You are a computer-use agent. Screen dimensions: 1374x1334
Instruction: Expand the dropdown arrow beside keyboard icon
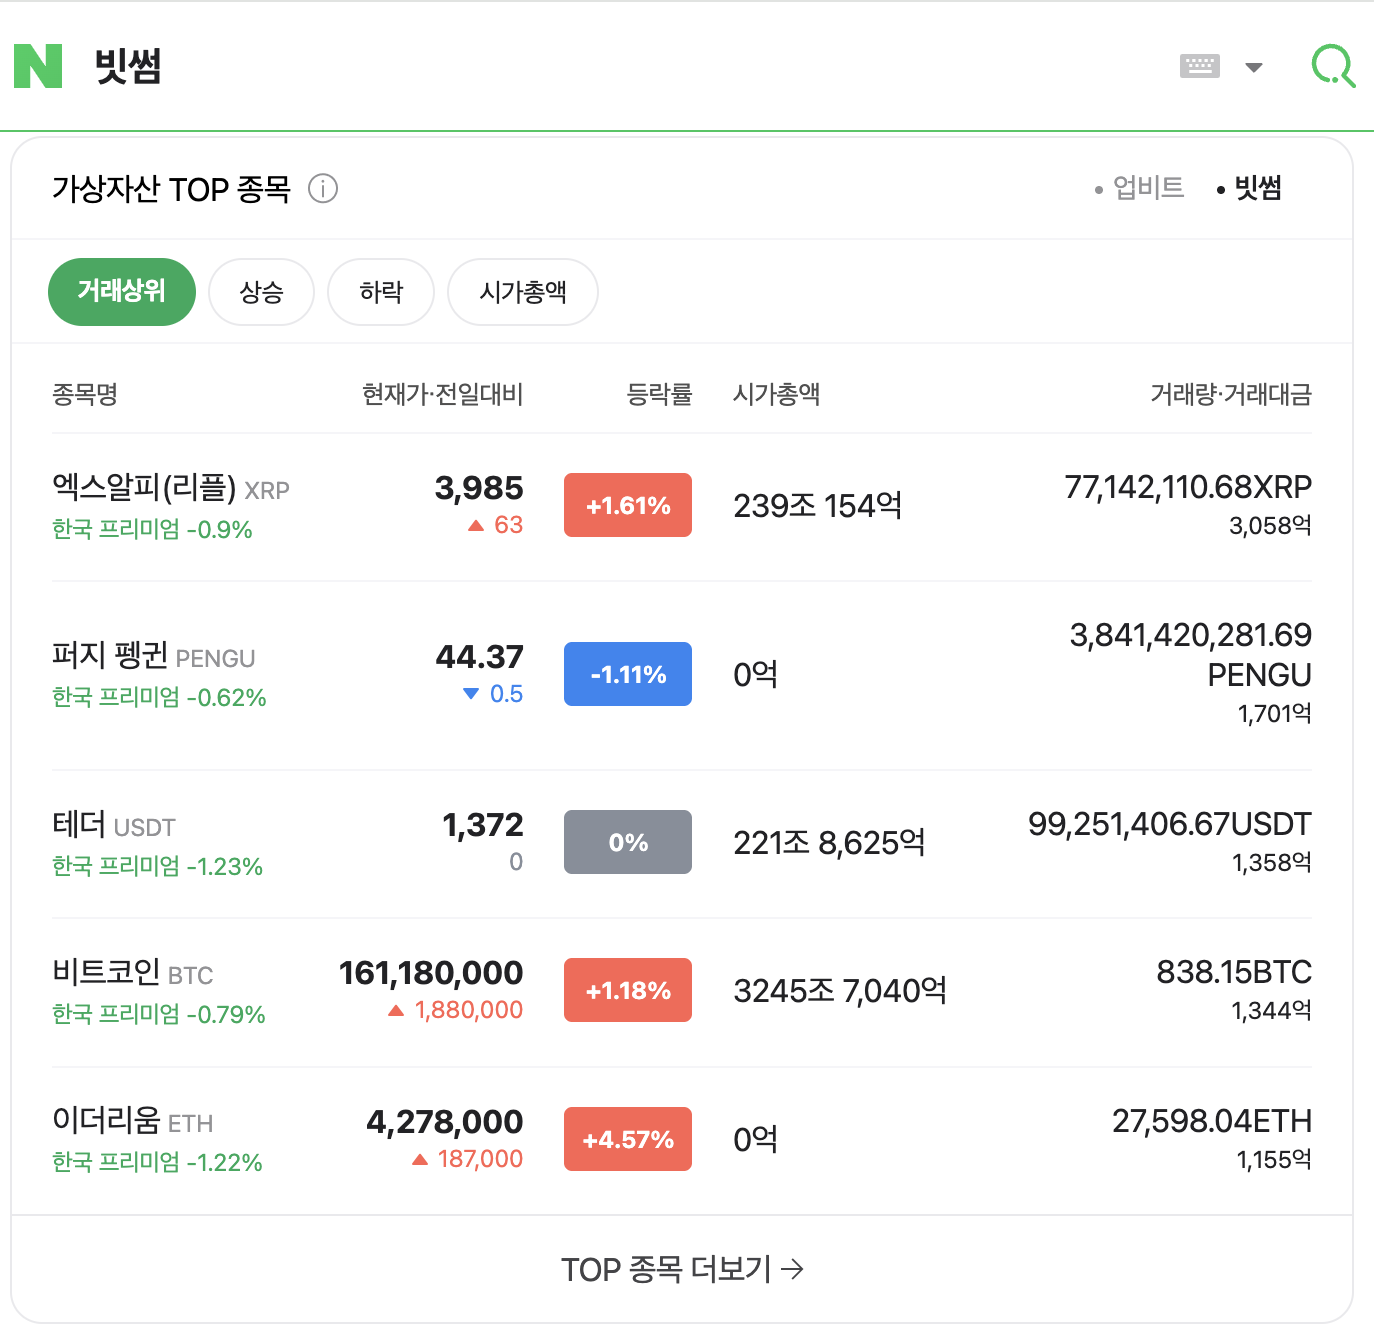1253,67
